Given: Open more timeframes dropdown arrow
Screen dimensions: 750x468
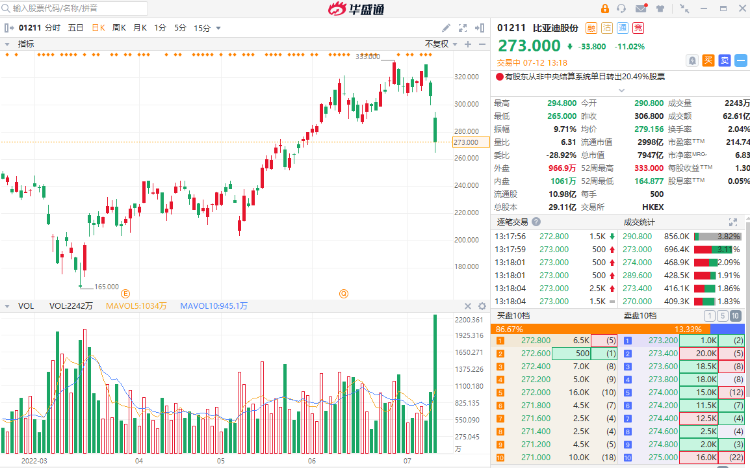Looking at the screenshot, I should [218, 28].
